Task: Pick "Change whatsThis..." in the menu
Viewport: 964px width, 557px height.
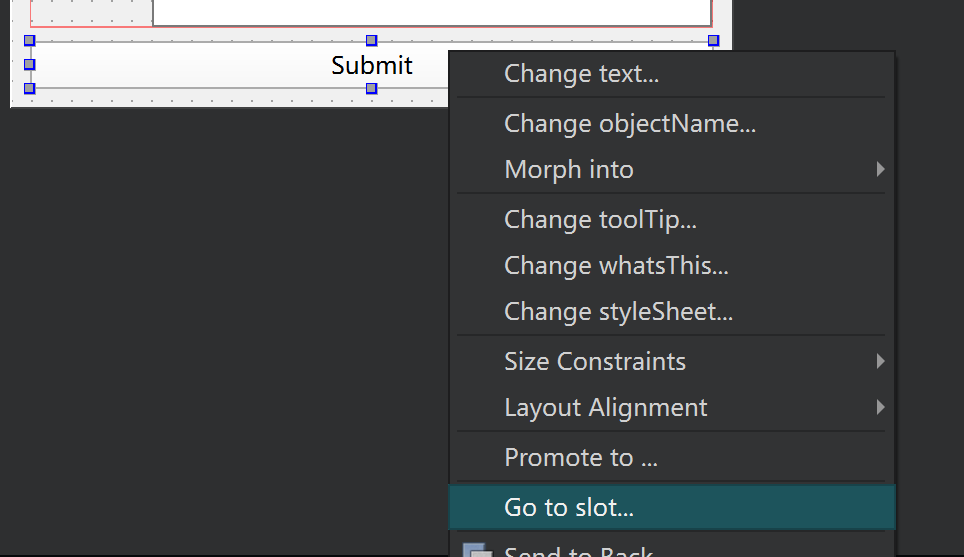Action: [x=616, y=266]
